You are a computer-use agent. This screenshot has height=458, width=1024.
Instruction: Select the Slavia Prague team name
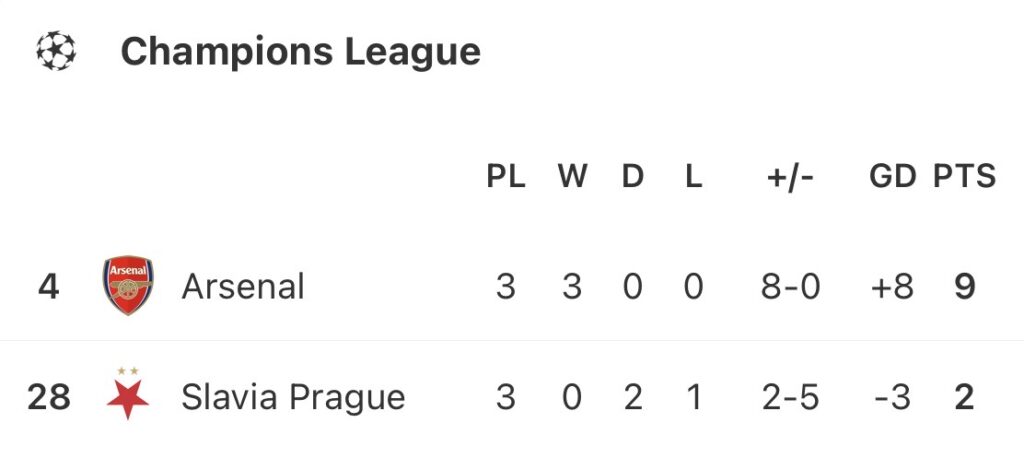293,397
